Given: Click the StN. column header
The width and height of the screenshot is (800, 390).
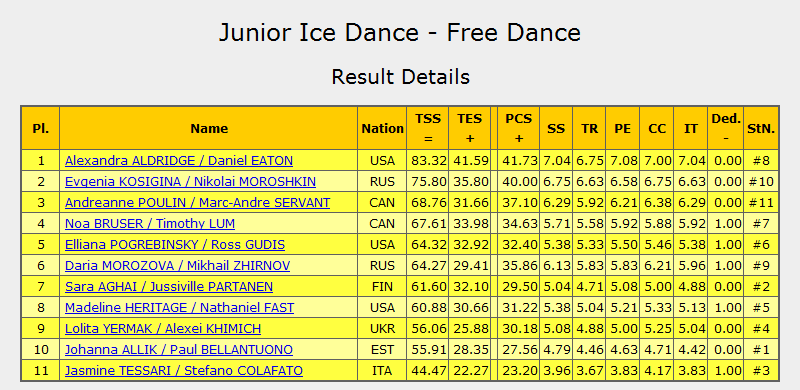Looking at the screenshot, I should click(761, 128).
